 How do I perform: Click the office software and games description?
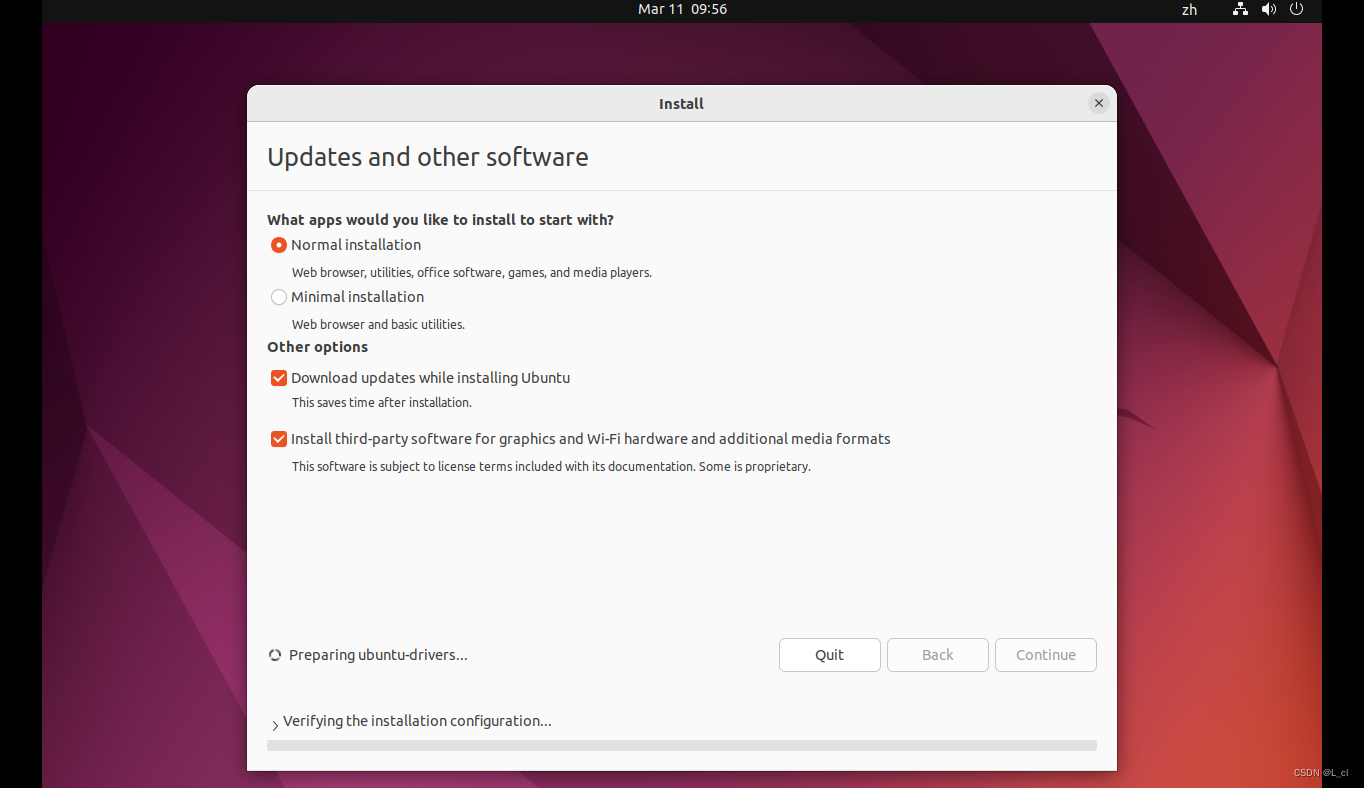coord(471,272)
